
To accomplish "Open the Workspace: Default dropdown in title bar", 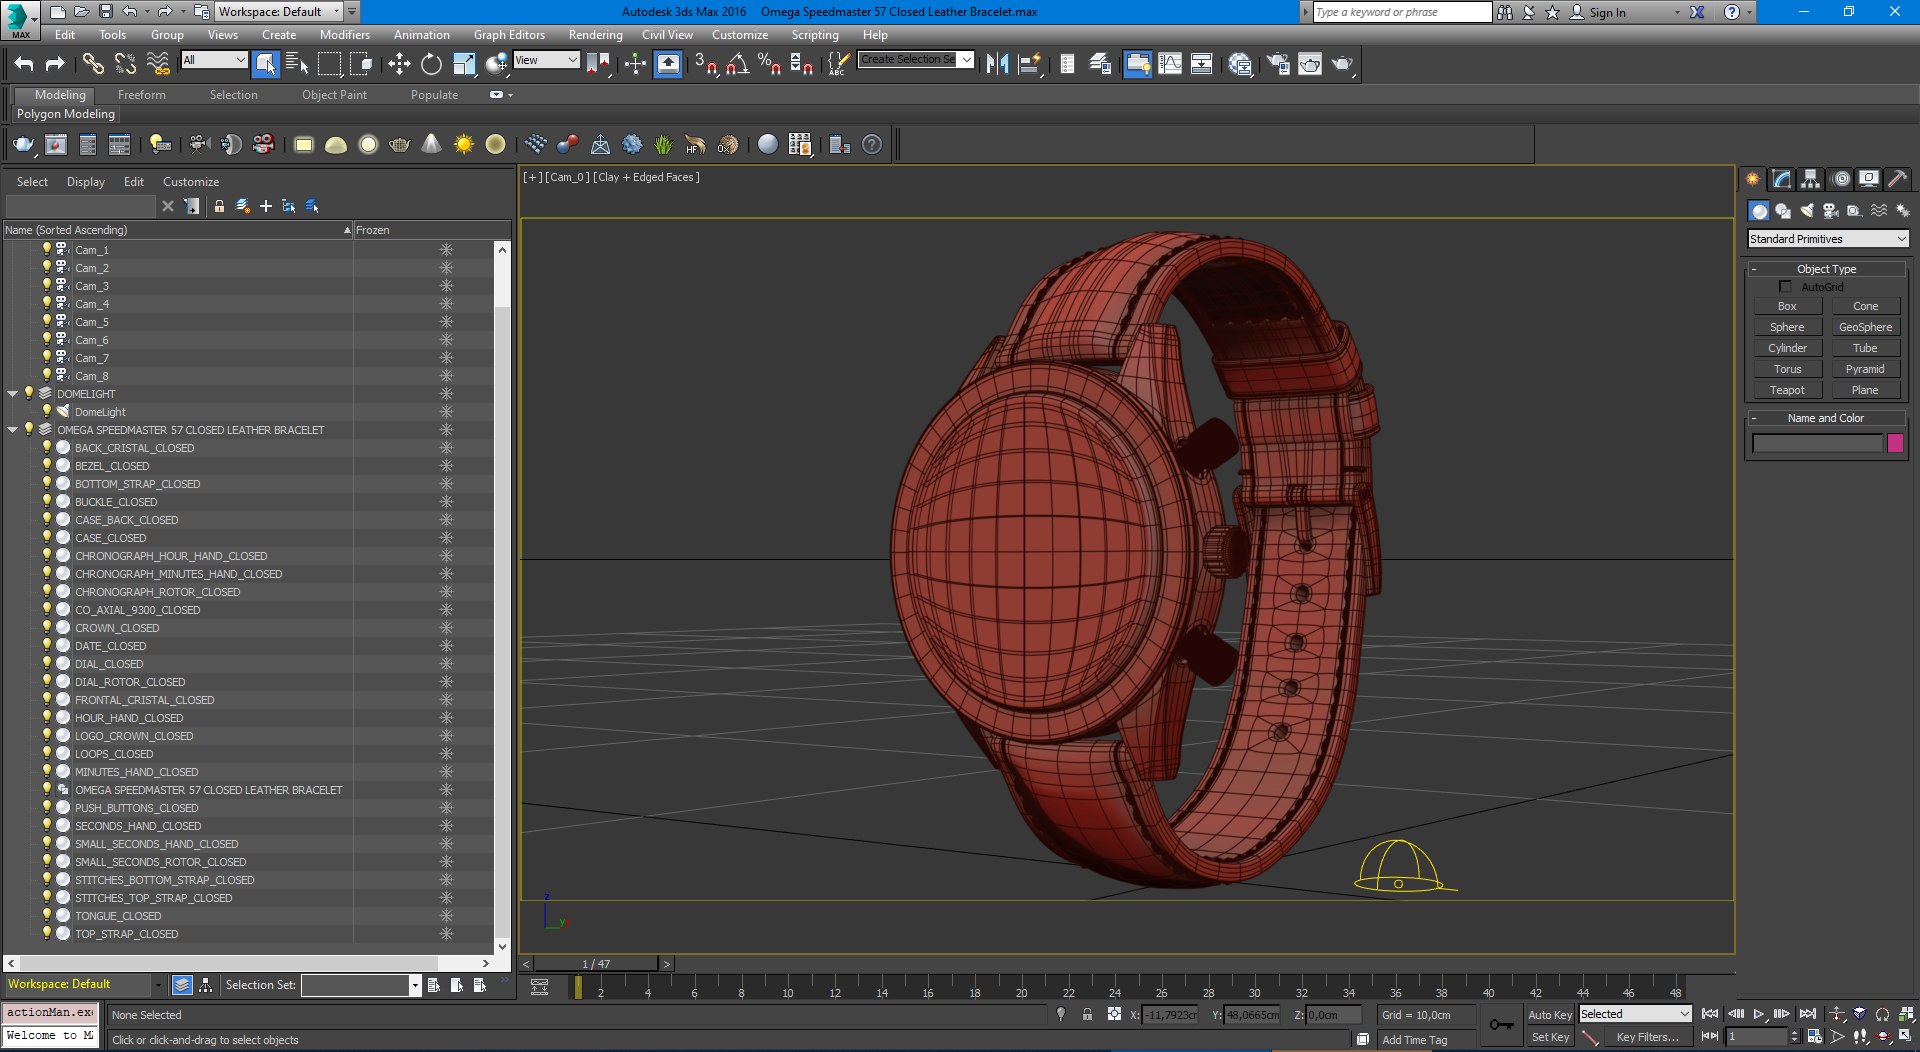I will [x=279, y=12].
